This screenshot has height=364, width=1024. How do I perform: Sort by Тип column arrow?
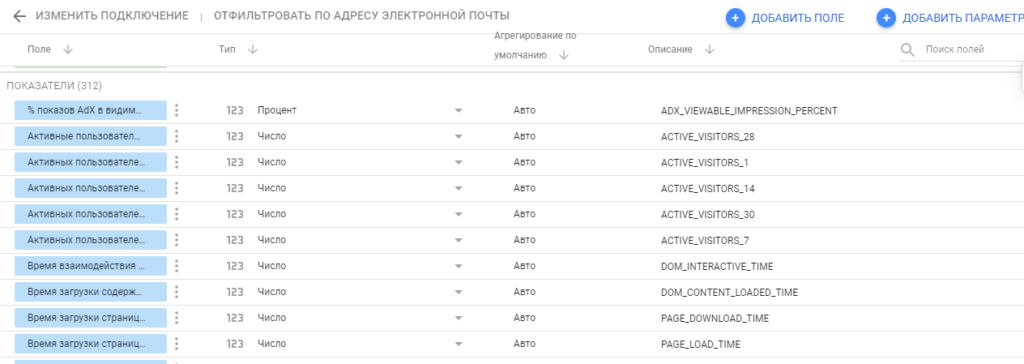point(253,50)
